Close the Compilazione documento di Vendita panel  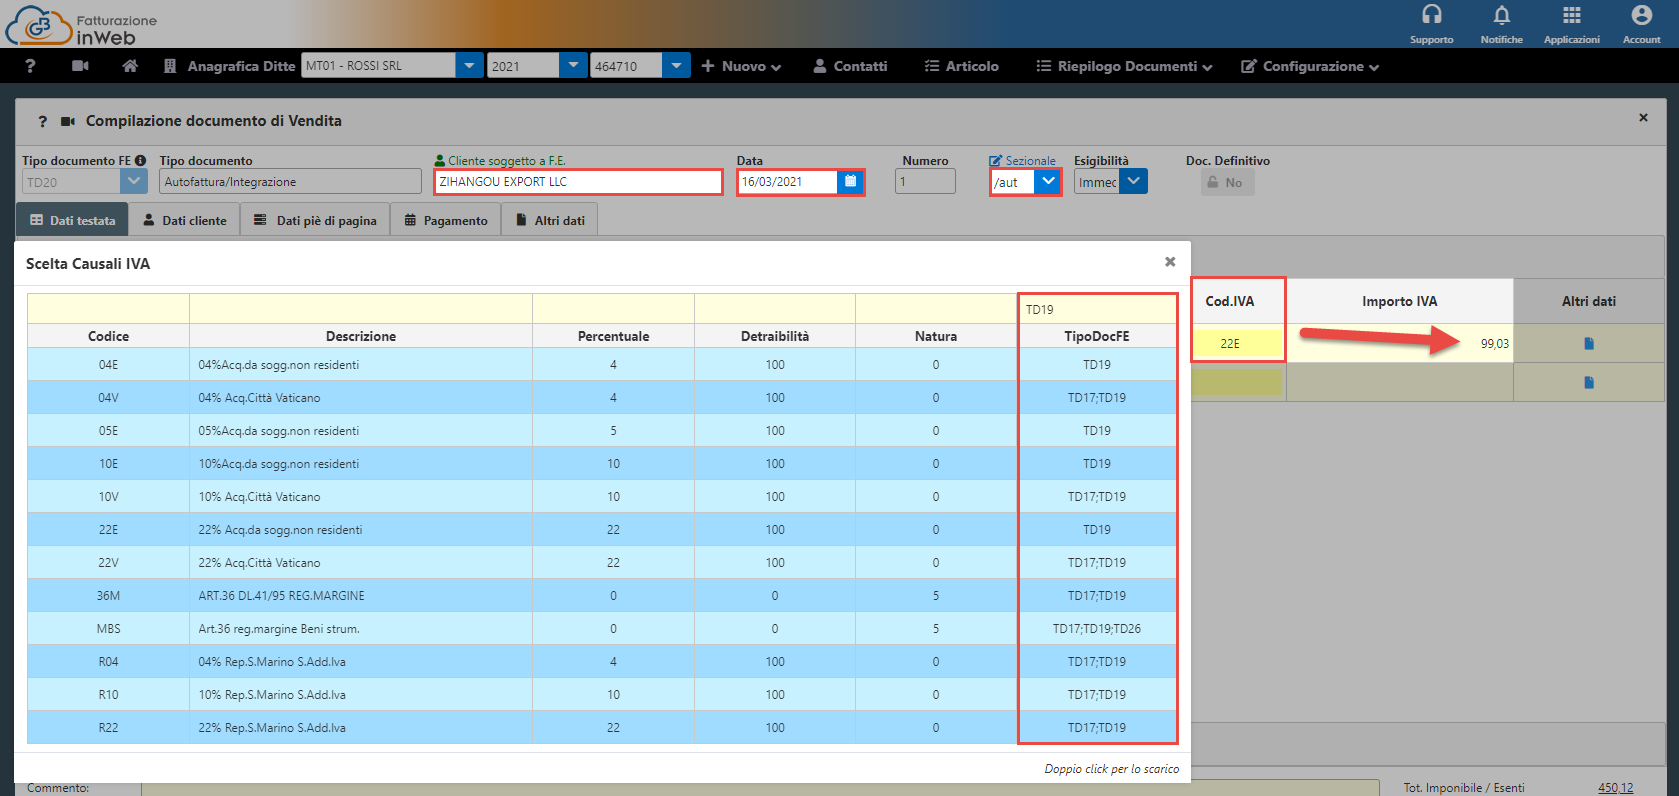(1643, 118)
